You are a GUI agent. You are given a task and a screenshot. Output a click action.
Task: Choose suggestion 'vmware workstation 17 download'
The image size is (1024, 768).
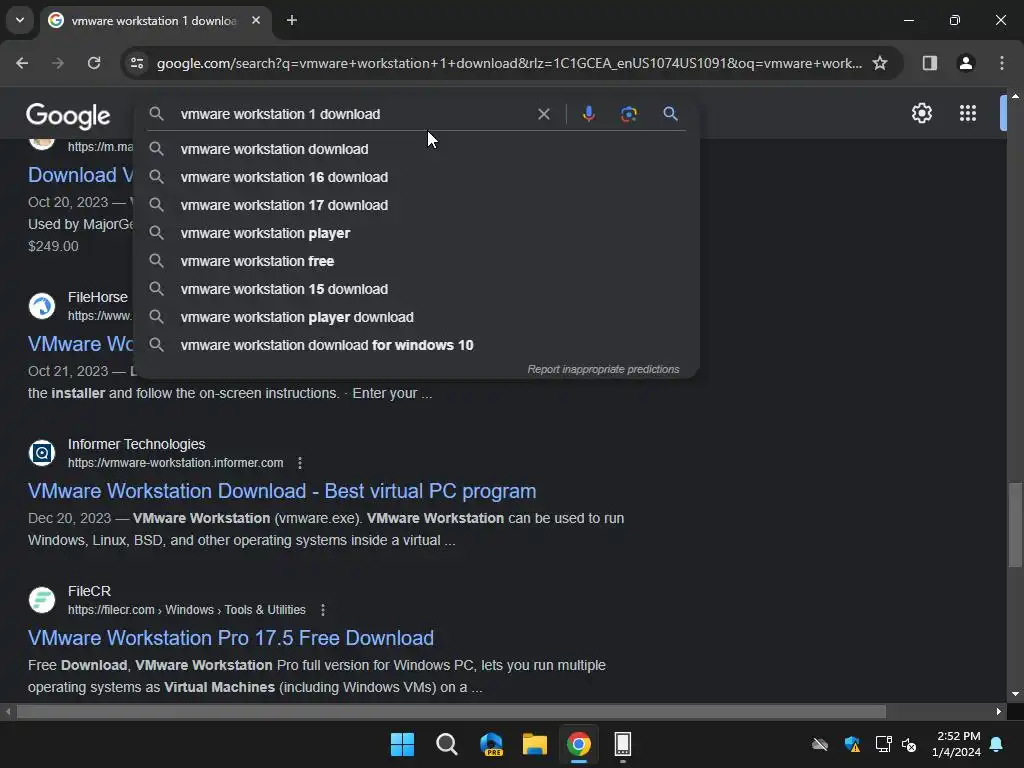(x=417, y=205)
